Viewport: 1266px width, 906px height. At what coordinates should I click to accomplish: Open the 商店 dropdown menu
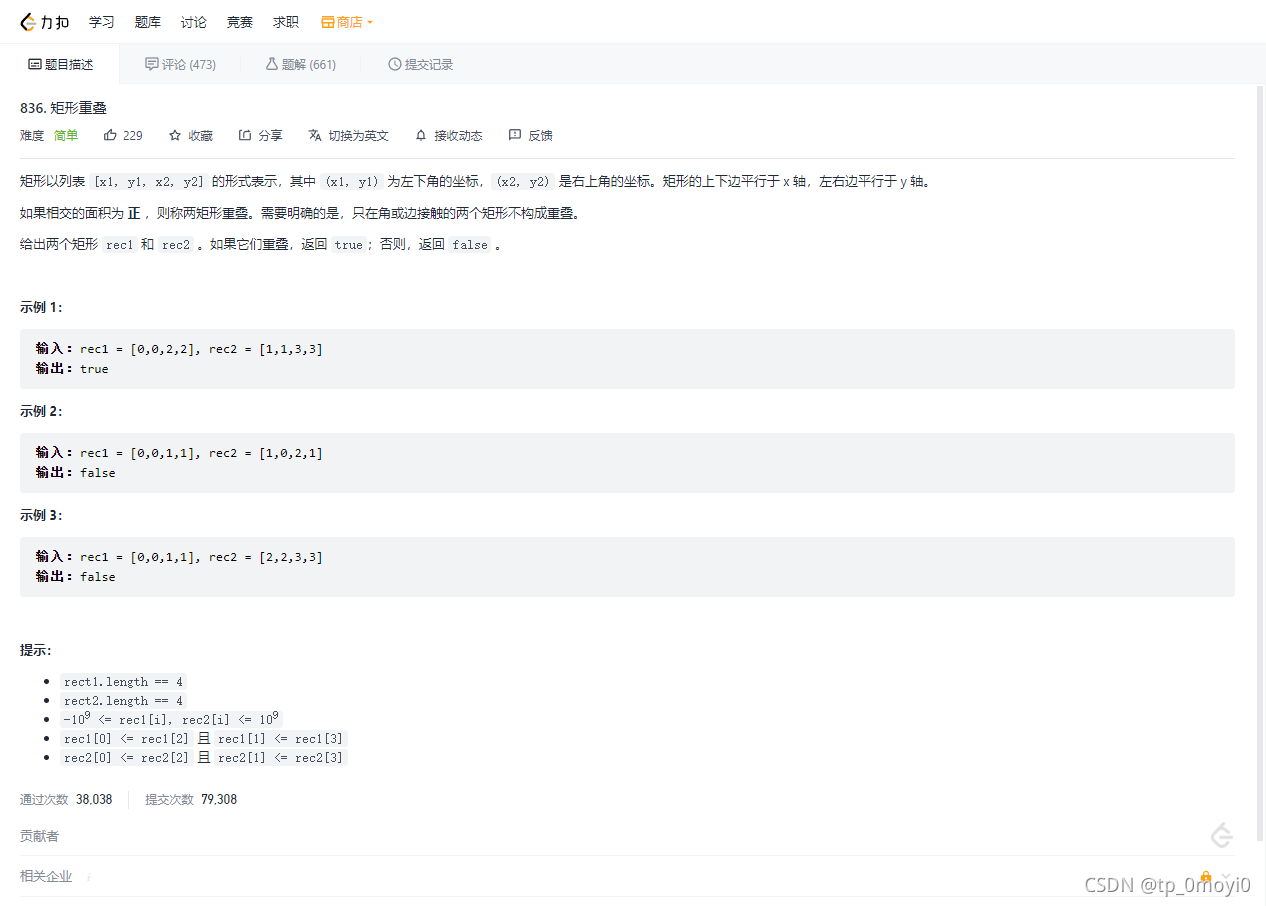[346, 21]
